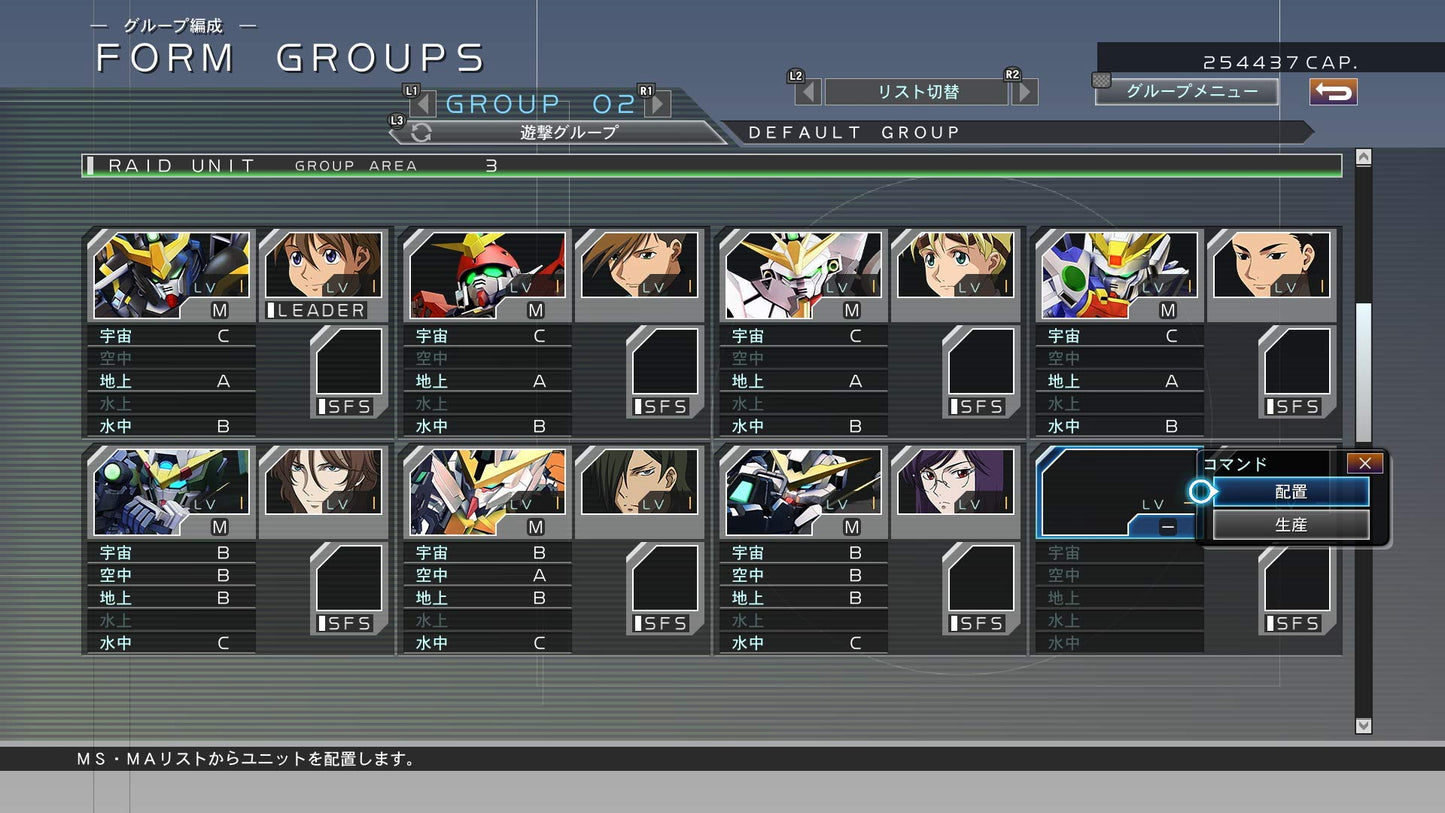Screen dimensions: 1445x813
Task: Toggle LEADER designation on the first pilot
Action: pos(318,310)
